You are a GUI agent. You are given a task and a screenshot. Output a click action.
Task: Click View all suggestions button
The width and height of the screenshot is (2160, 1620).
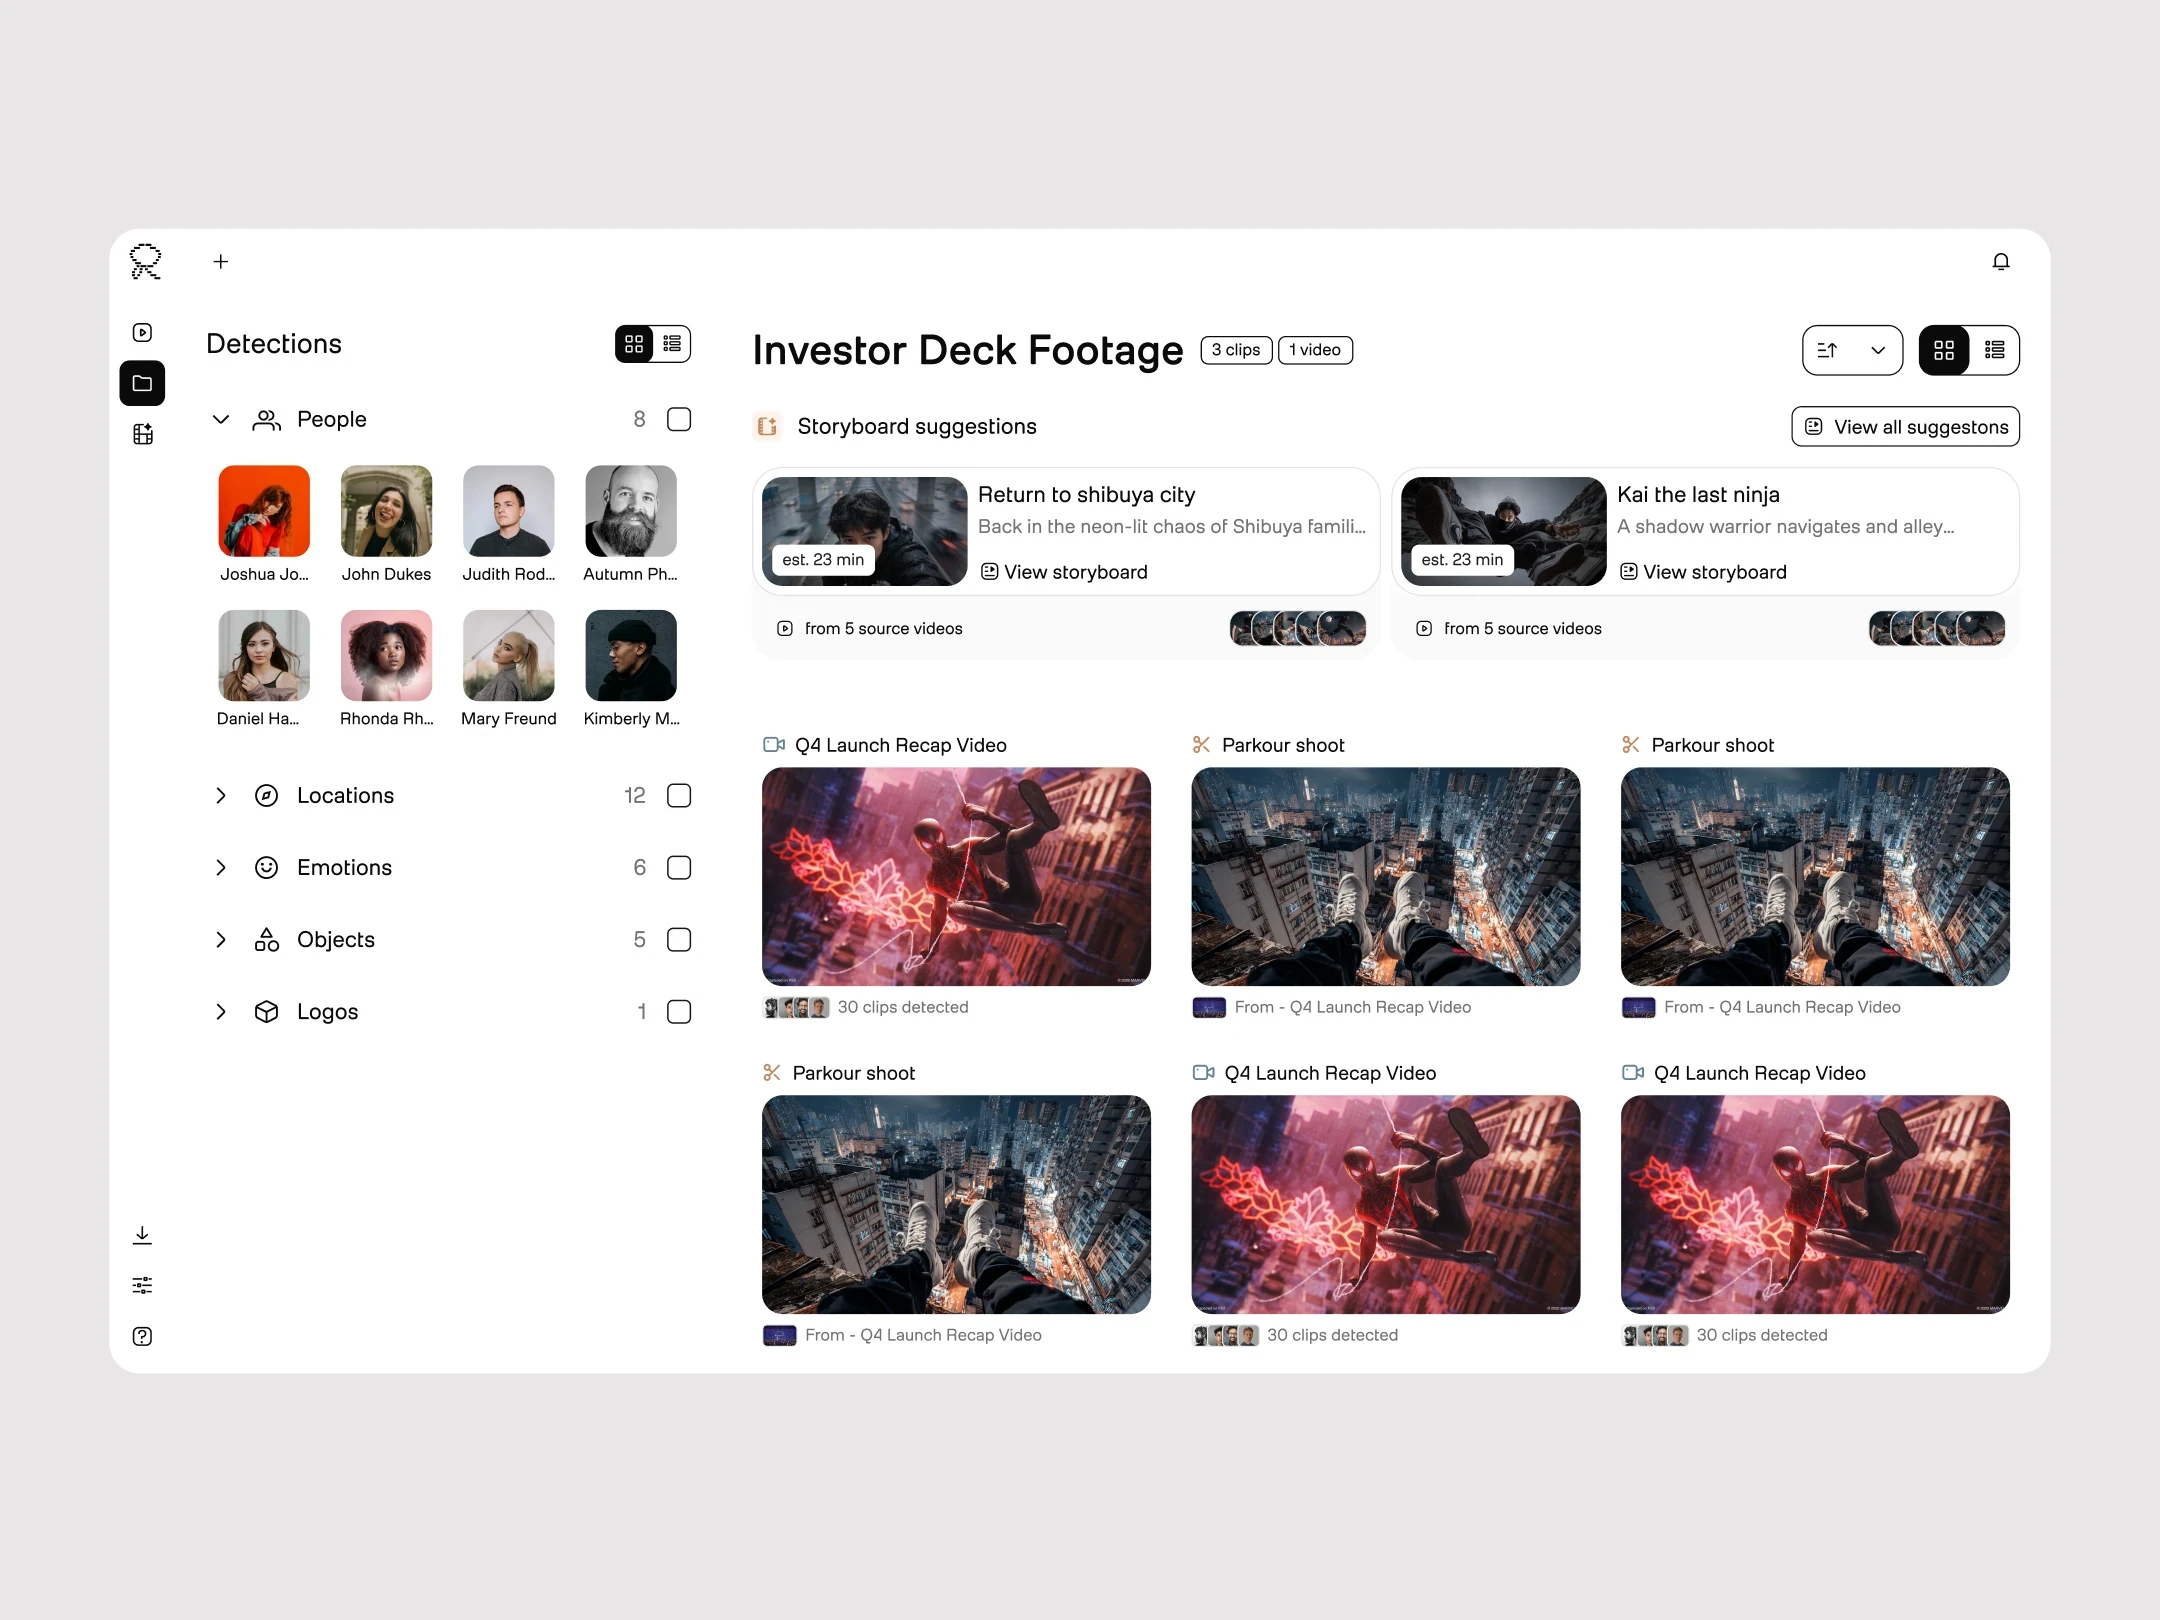(1905, 427)
